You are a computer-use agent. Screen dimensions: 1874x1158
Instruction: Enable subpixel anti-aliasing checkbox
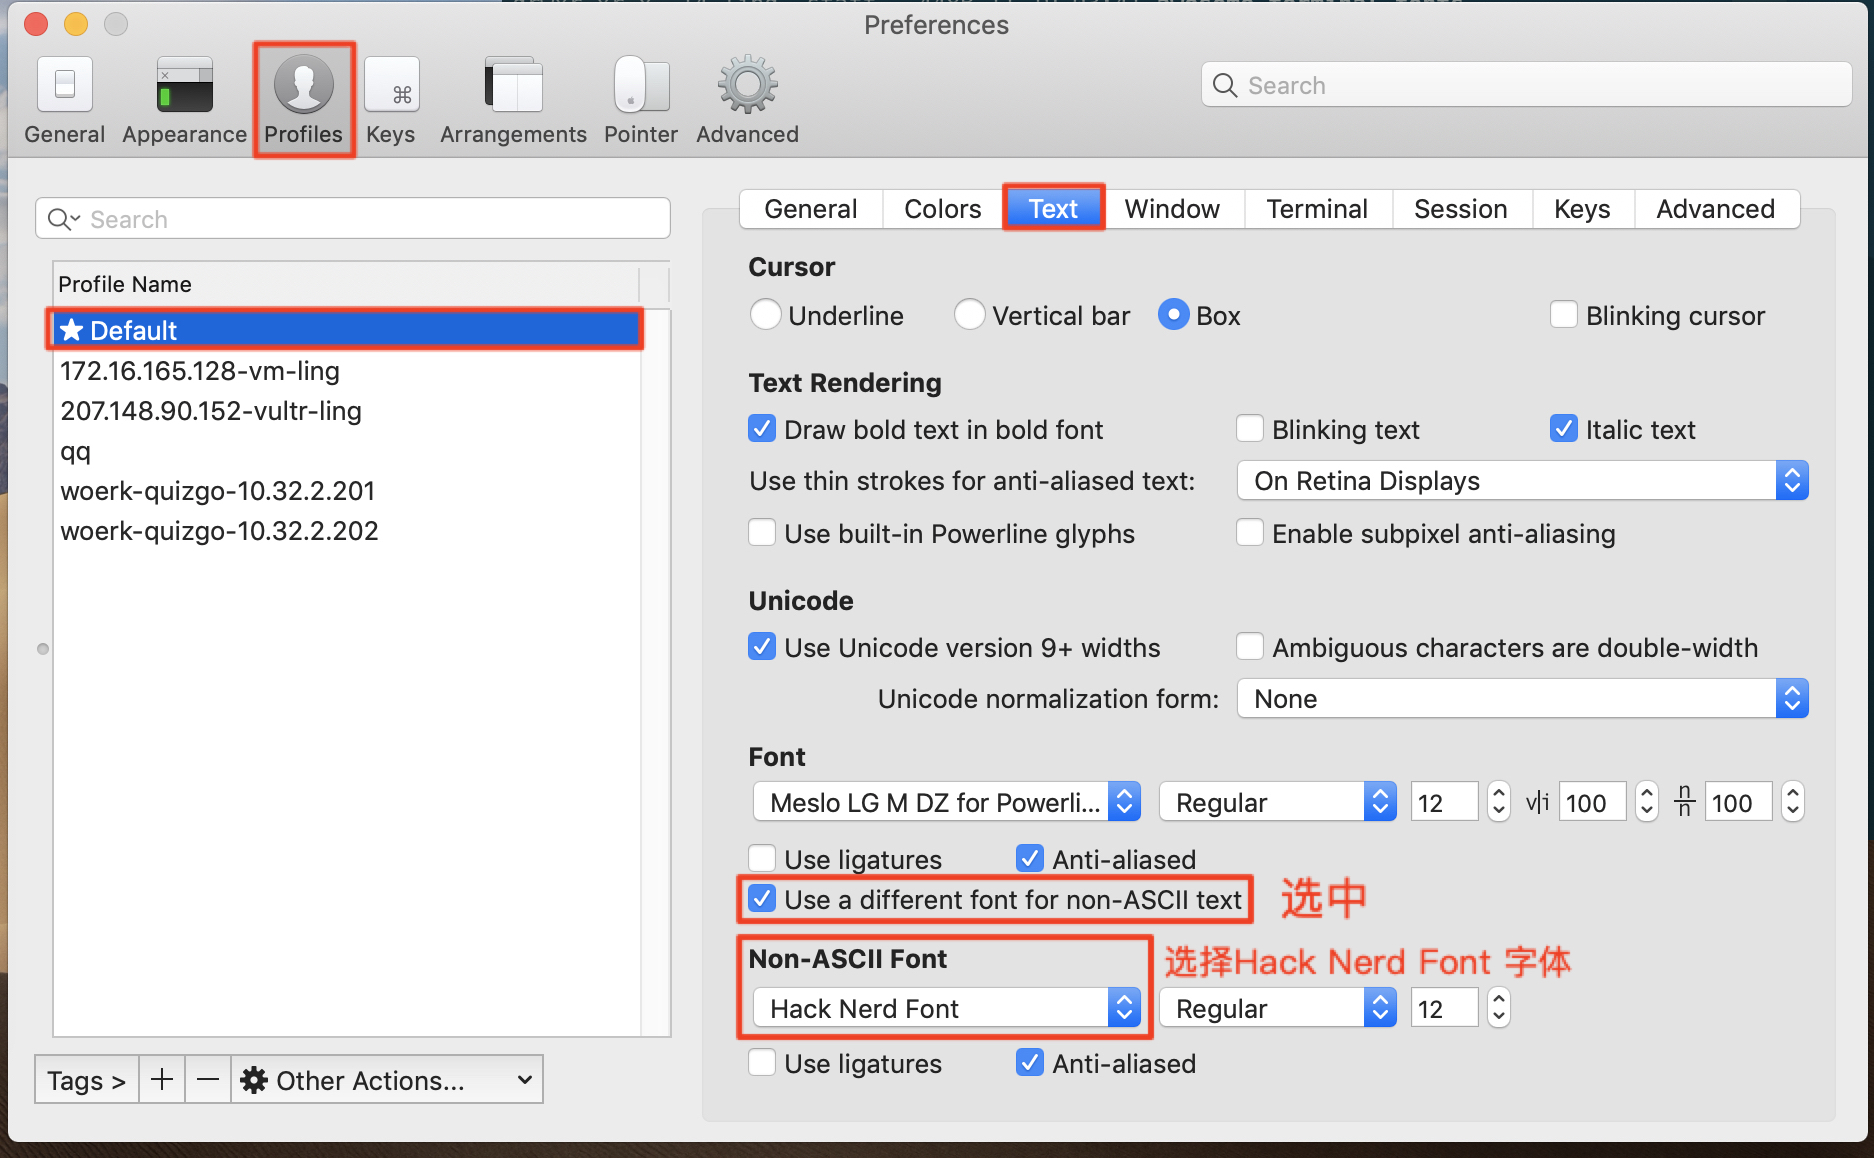click(x=1250, y=533)
